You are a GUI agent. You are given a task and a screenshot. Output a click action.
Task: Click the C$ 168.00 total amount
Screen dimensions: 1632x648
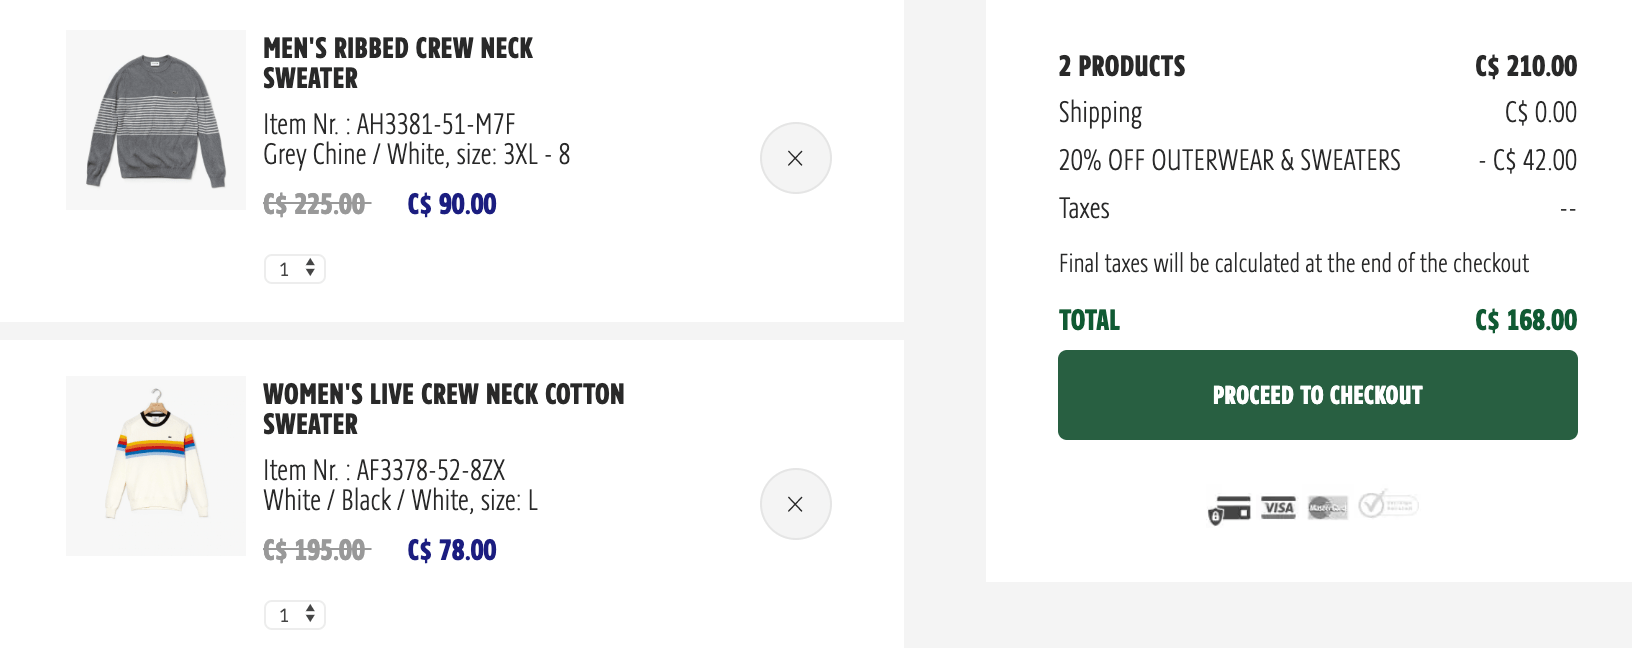coord(1526,320)
